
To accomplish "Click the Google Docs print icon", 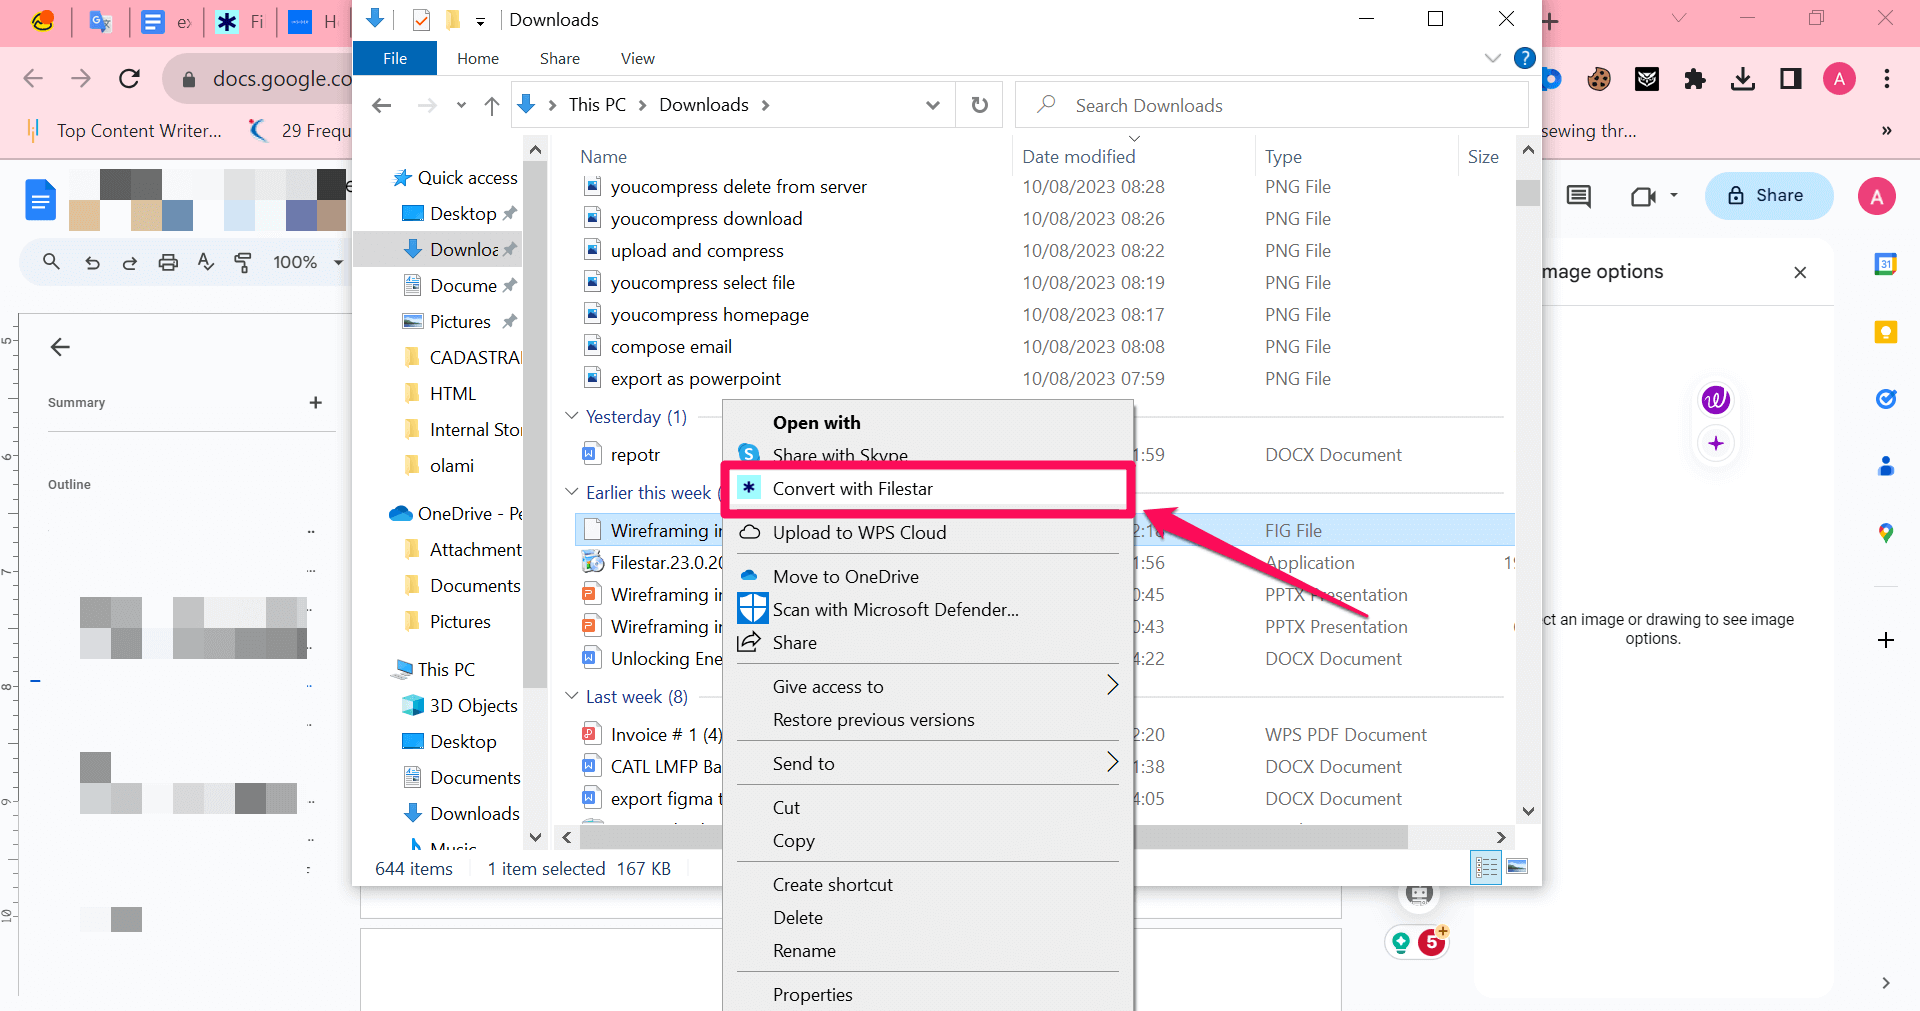I will point(168,262).
